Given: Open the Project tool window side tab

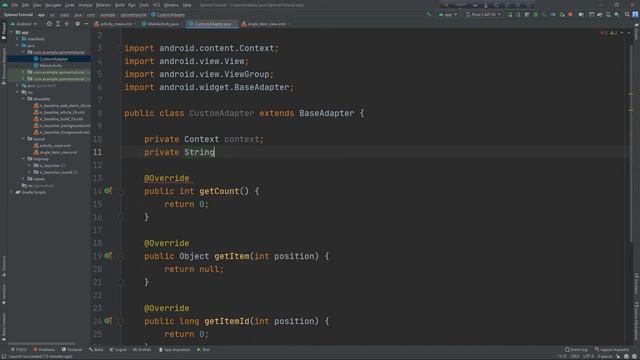Looking at the screenshot, I should click(4, 31).
